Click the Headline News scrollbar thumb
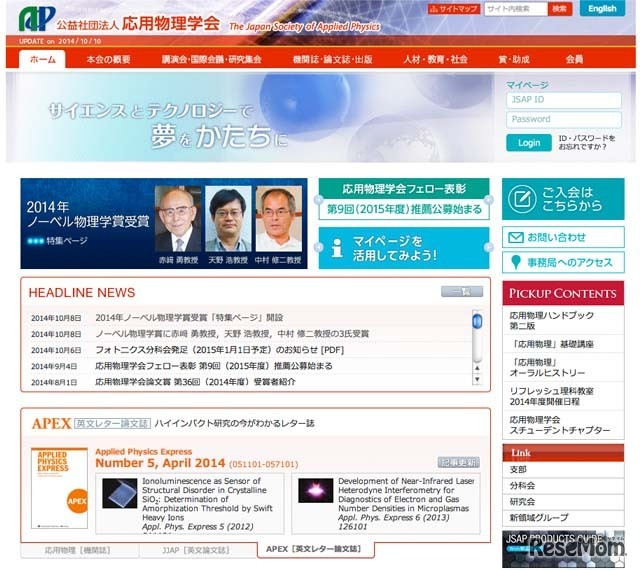Image resolution: width=640 pixels, height=570 pixels. pyautogui.click(x=476, y=321)
